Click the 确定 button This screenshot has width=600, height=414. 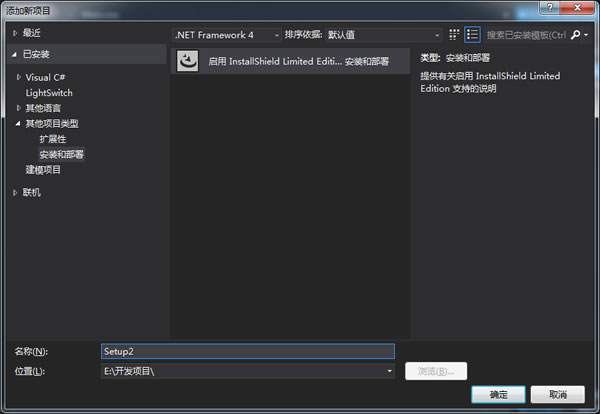pyautogui.click(x=498, y=394)
